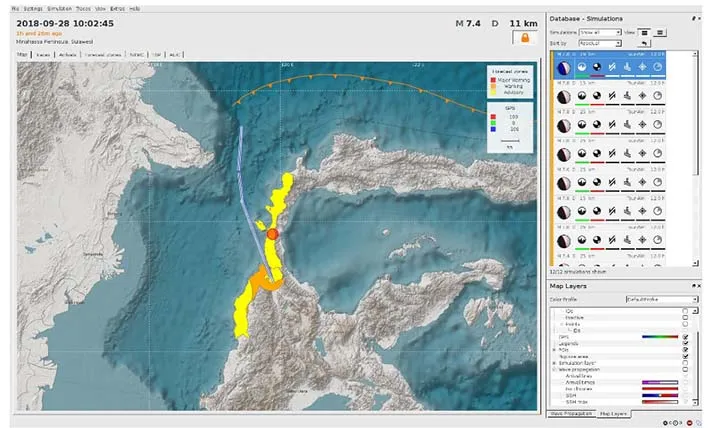Image resolution: width=715 pixels, height=428 pixels.
Task: Select the Map Layers bottom tab
Action: pos(613,413)
